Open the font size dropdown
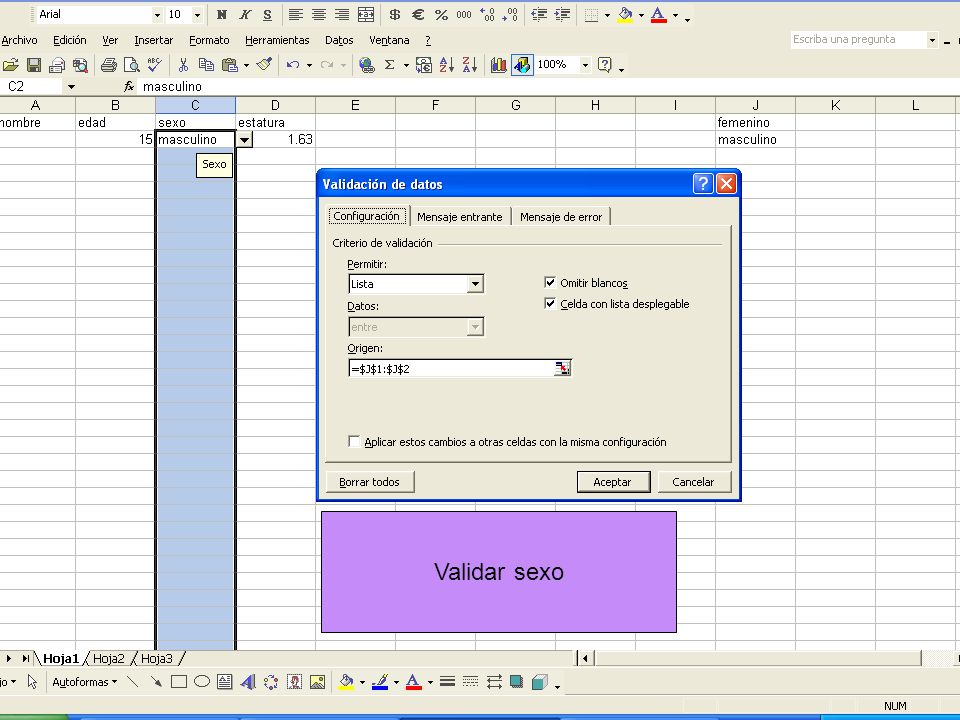 click(197, 15)
